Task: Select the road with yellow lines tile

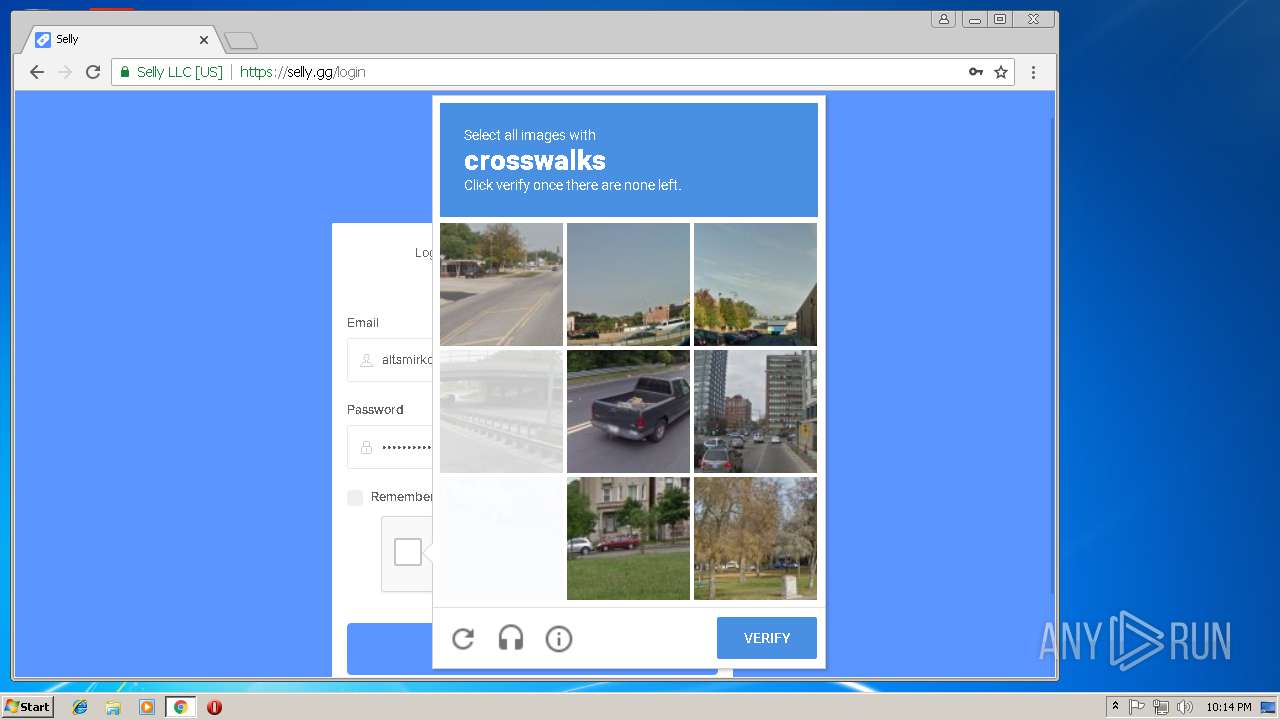Action: 501,284
